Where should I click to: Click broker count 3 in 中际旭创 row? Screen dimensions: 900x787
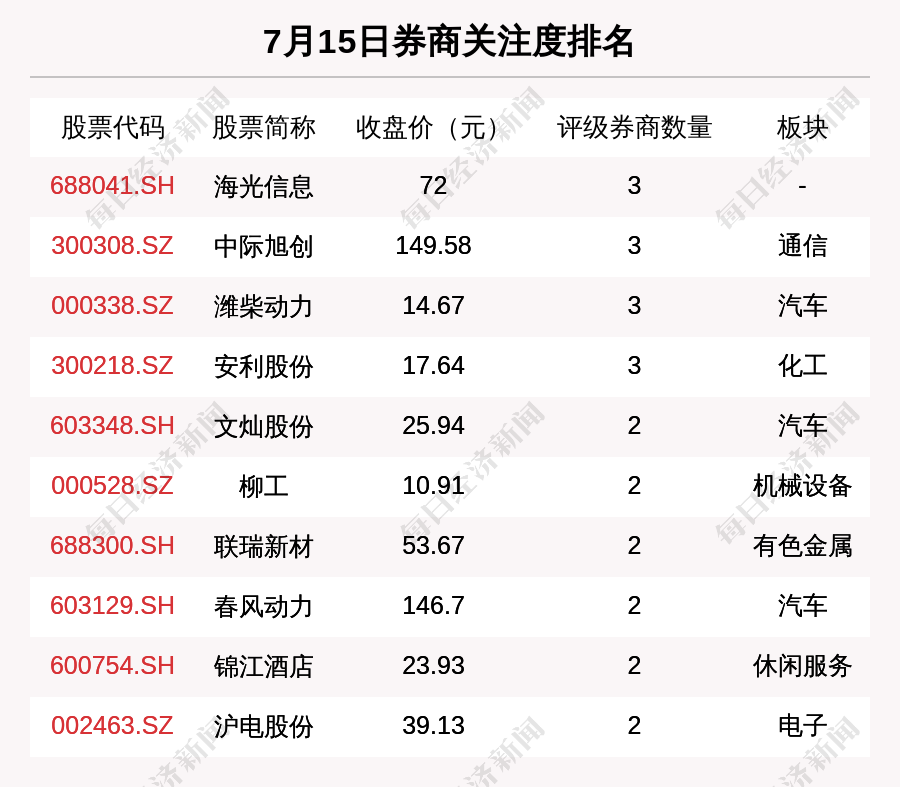[x=634, y=246]
